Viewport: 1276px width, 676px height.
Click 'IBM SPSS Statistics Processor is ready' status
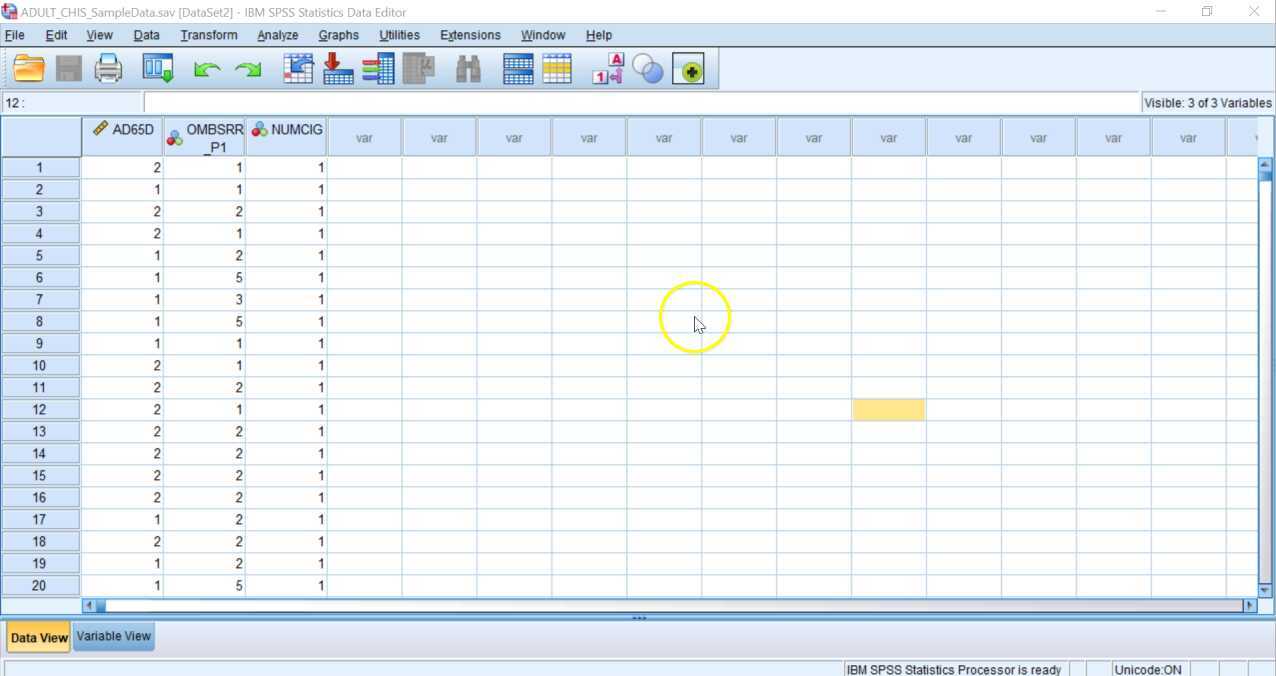[x=954, y=670]
